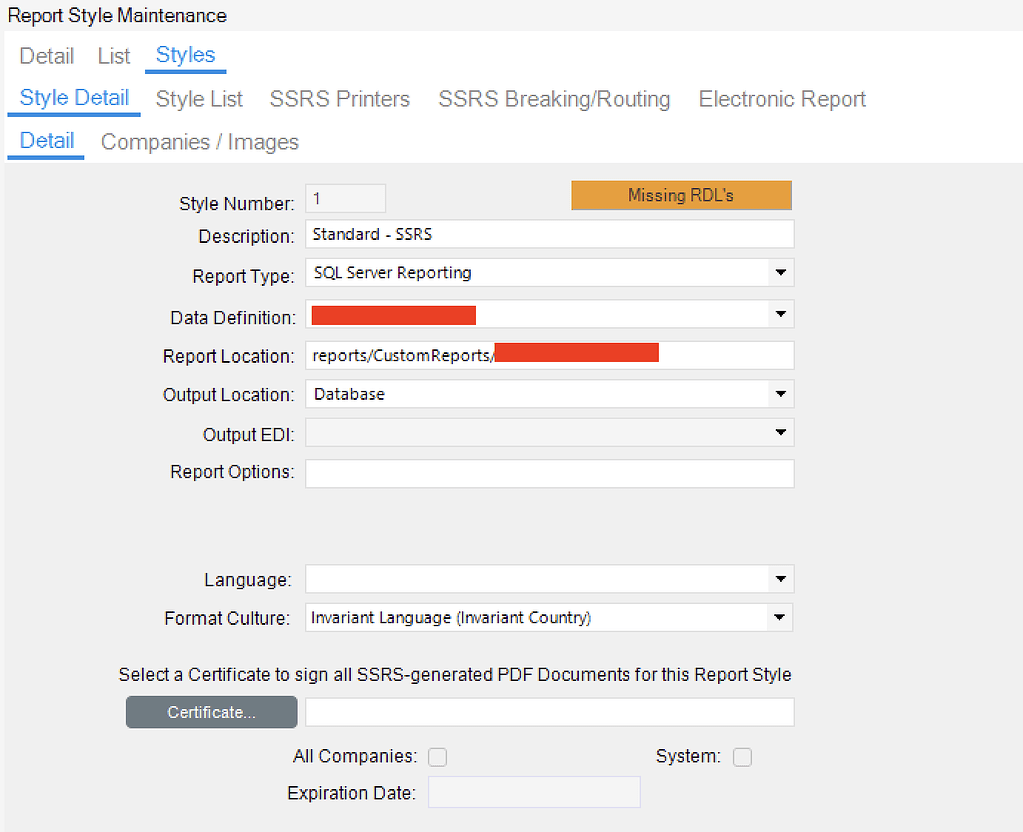Expand the Output EDI dropdown

pyautogui.click(x=780, y=432)
